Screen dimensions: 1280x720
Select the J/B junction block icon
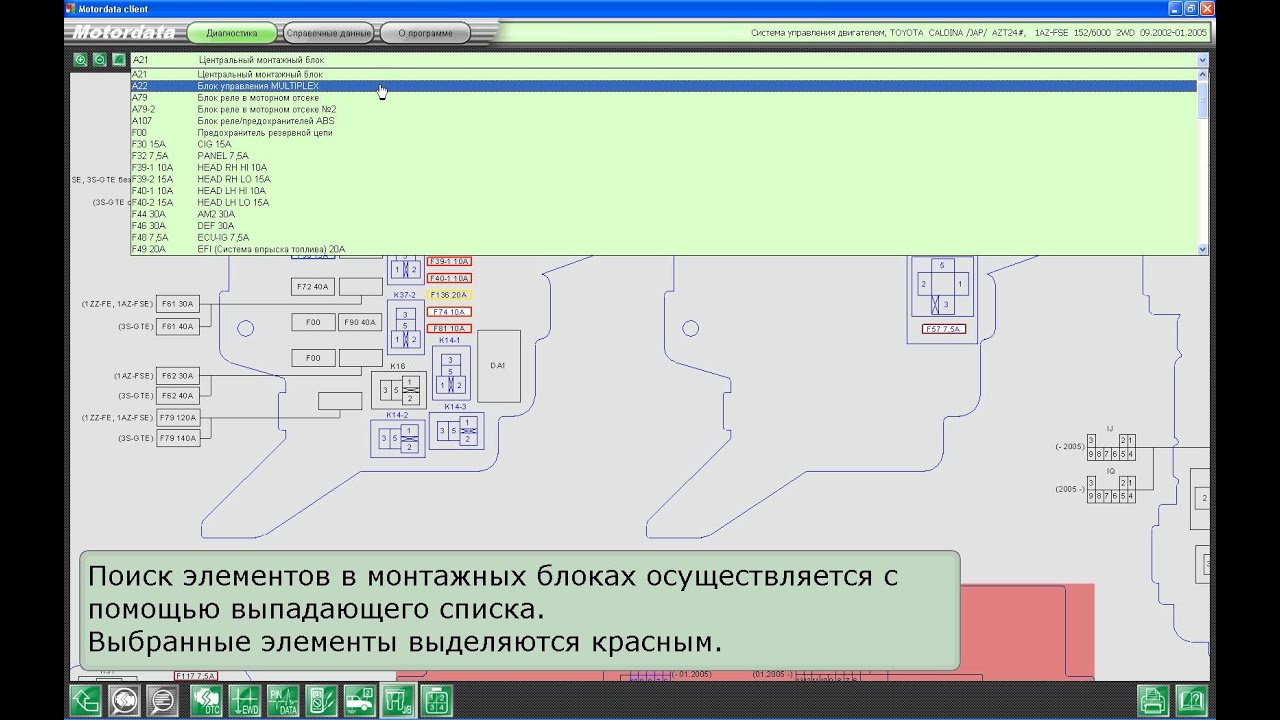point(398,700)
